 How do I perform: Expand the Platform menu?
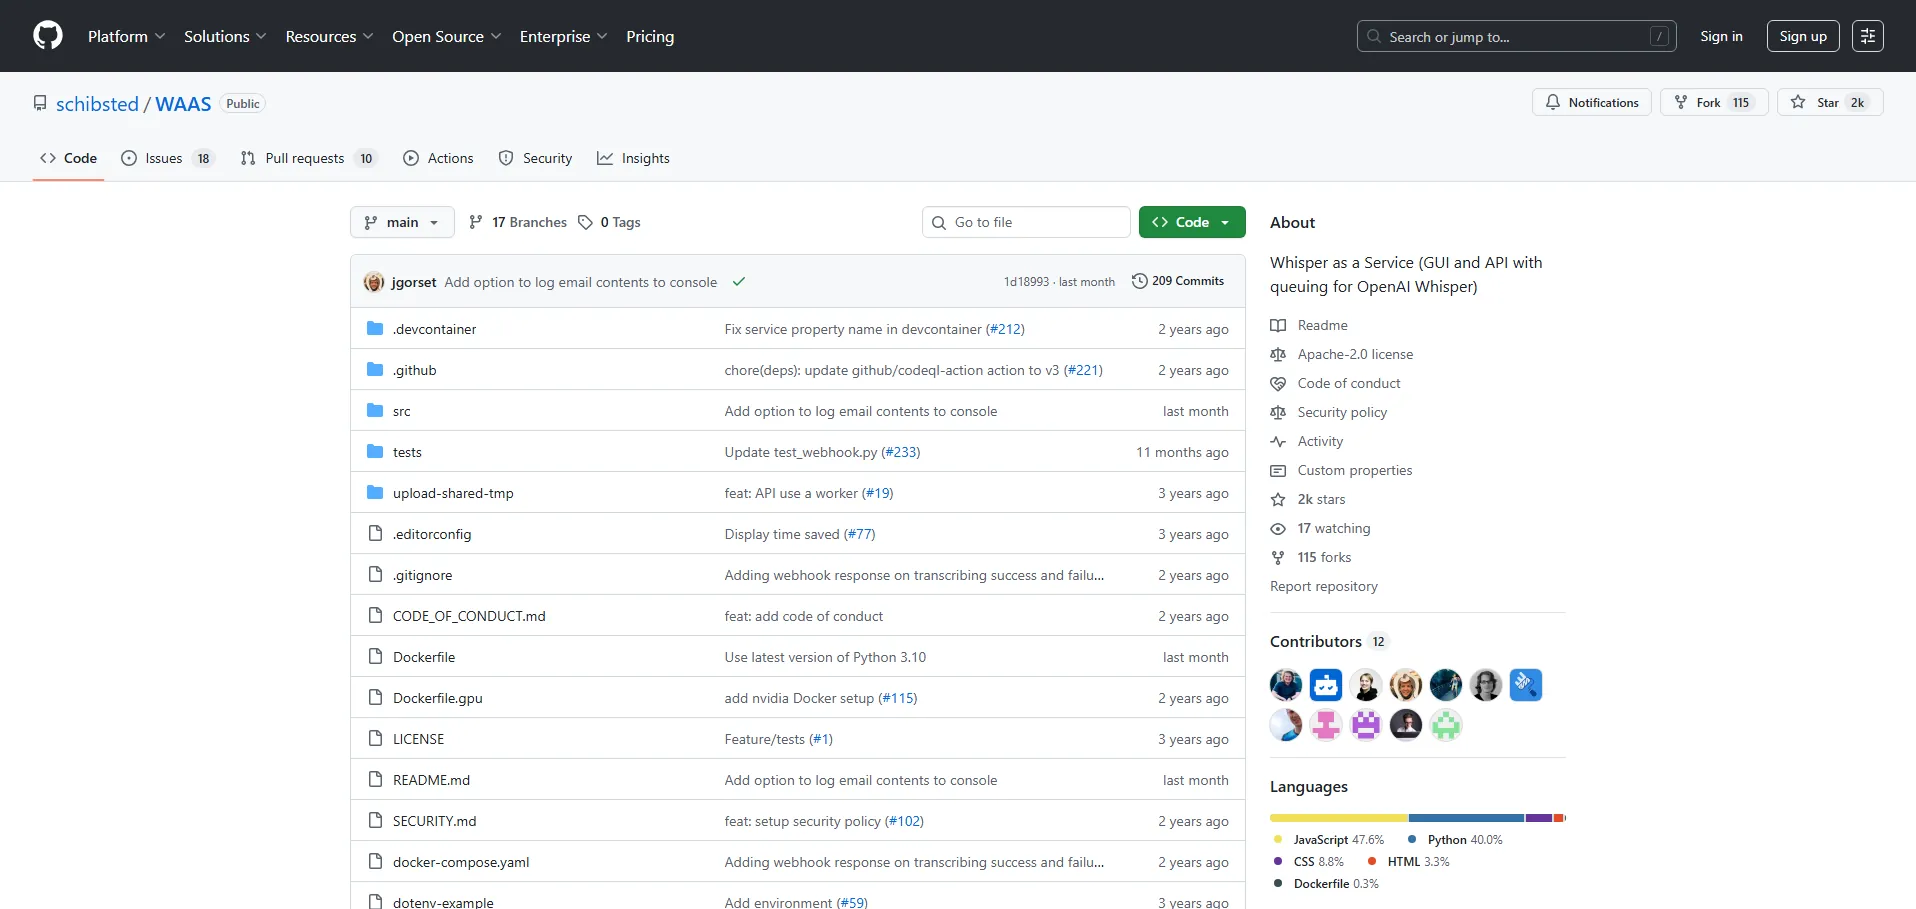126,36
